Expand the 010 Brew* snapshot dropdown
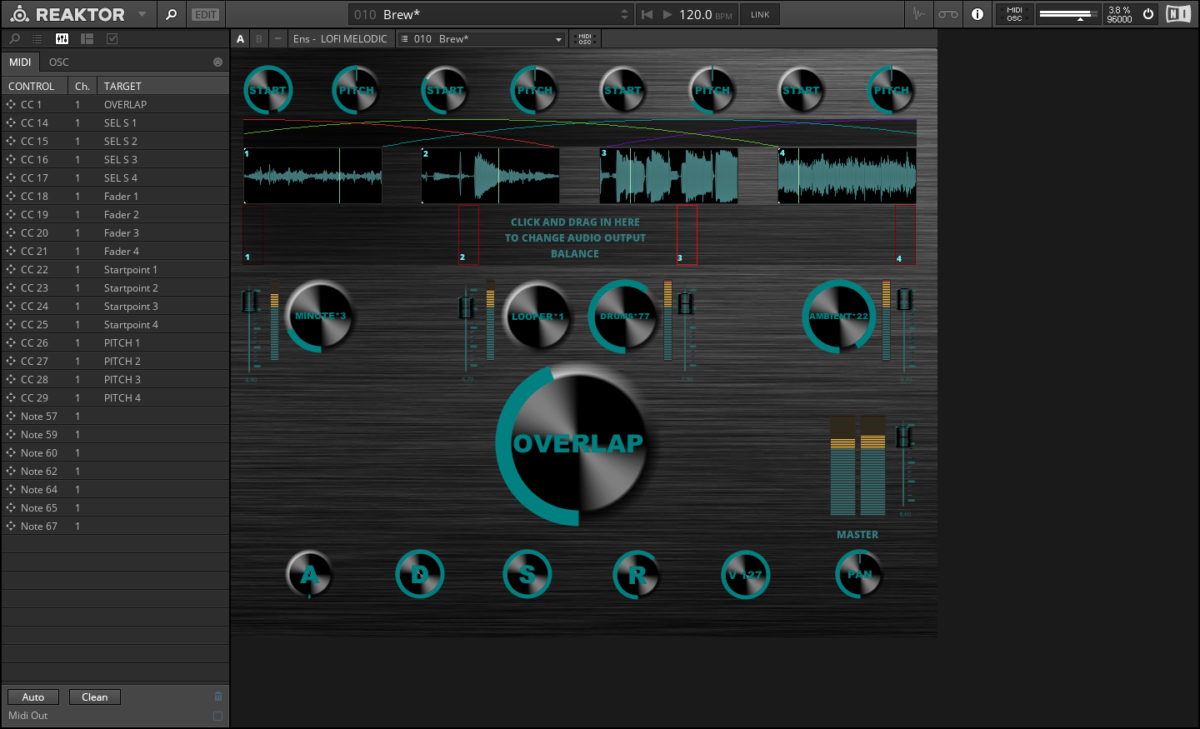 pyautogui.click(x=559, y=39)
